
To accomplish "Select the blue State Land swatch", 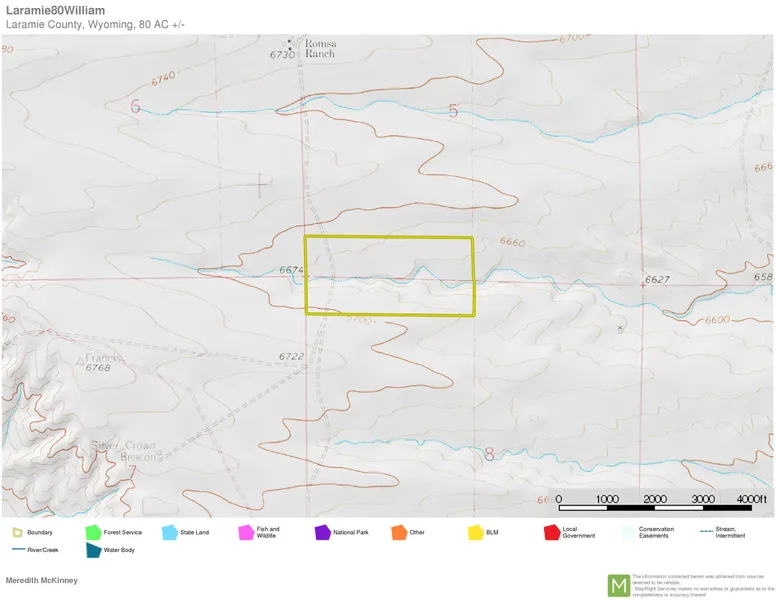I will pos(170,533).
